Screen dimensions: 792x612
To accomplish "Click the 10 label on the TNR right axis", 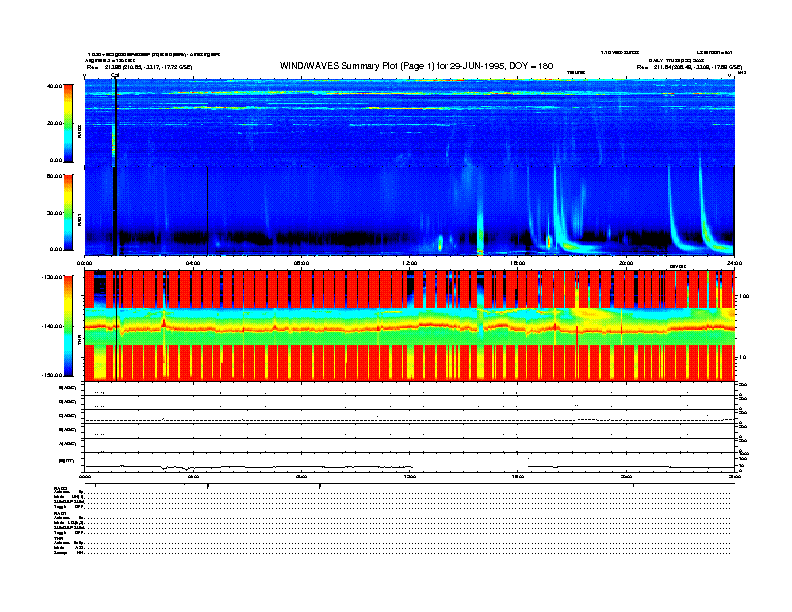I will coord(743,358).
